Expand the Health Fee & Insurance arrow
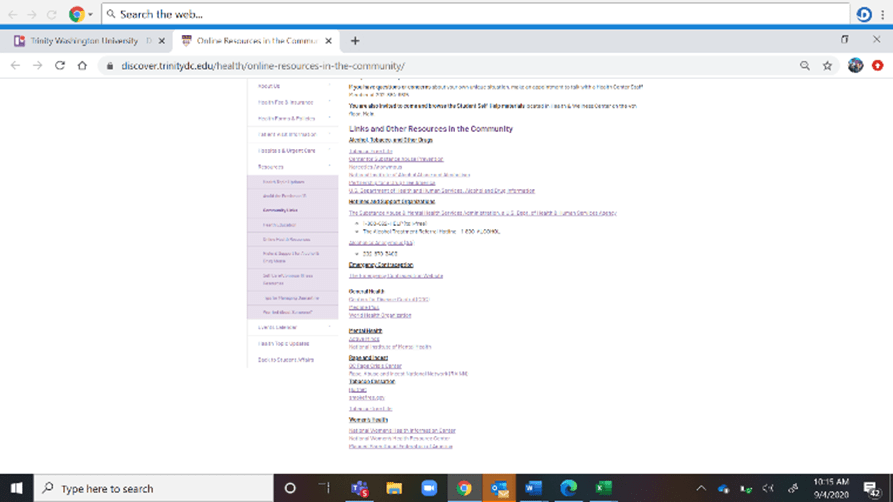This screenshot has height=502, width=893. pyautogui.click(x=330, y=102)
